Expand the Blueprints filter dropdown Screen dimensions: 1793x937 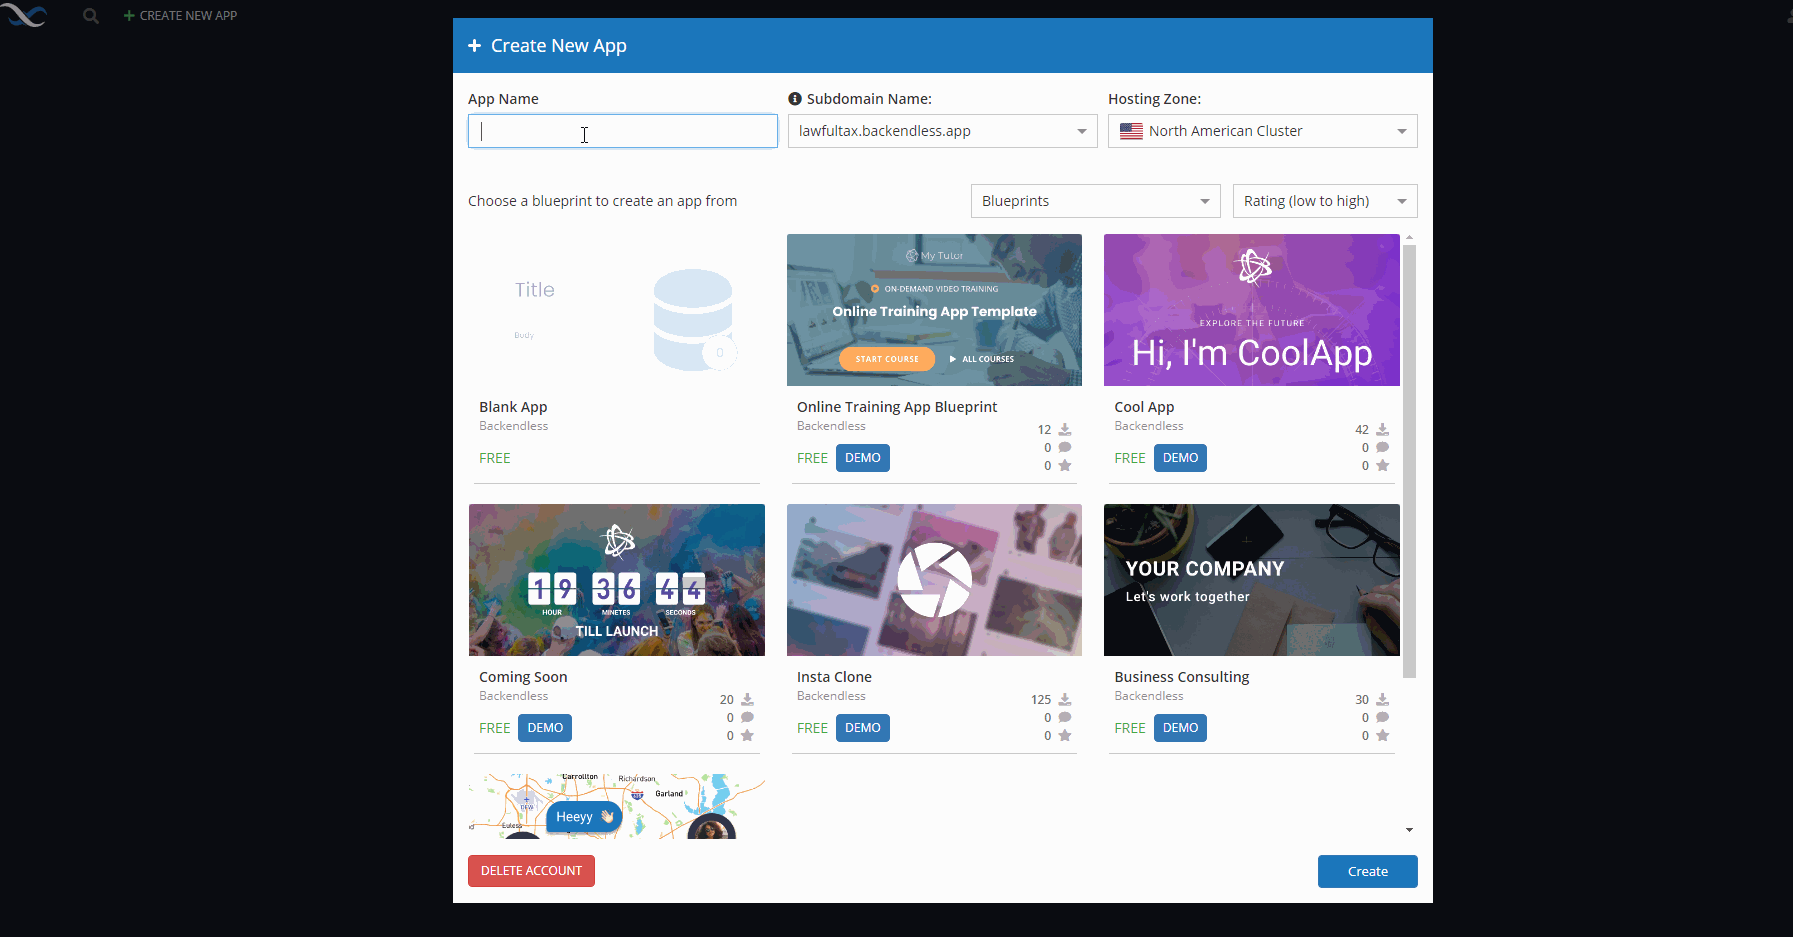(x=1095, y=201)
